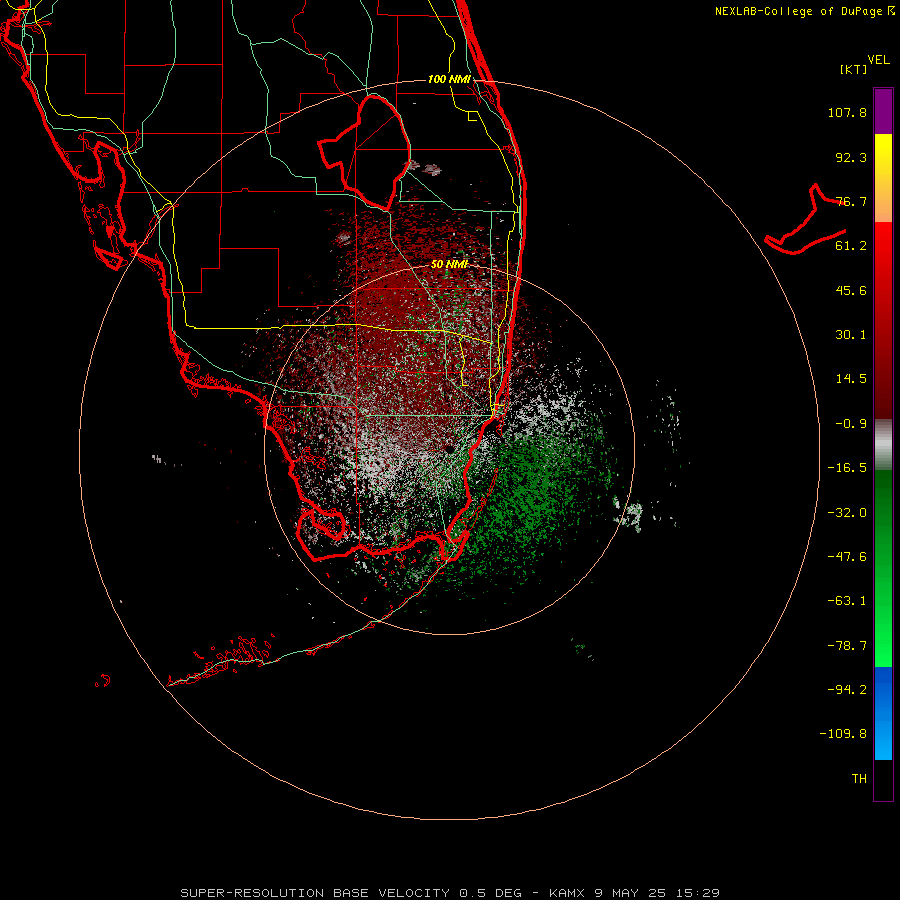
Task: Click the 76.7 velocity scale label
Action: coord(851,201)
